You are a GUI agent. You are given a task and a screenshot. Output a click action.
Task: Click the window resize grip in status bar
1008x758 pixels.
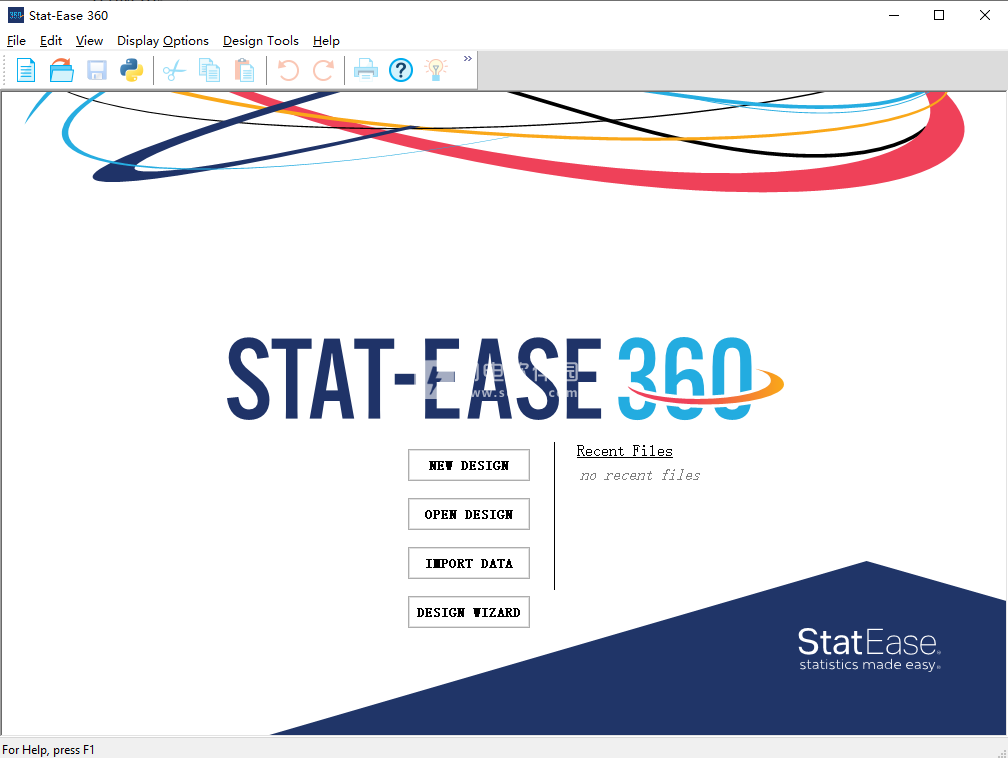(1002, 752)
